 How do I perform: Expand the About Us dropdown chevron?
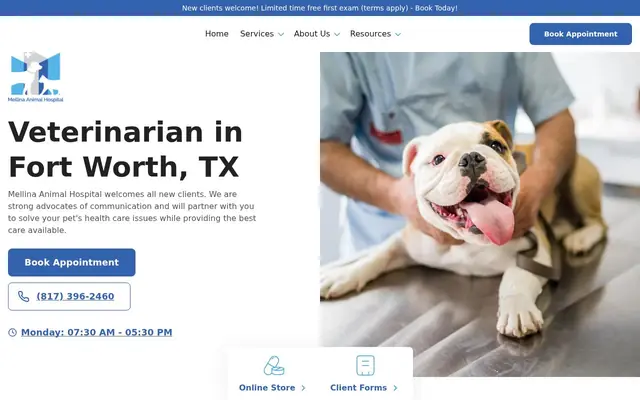[x=337, y=34]
